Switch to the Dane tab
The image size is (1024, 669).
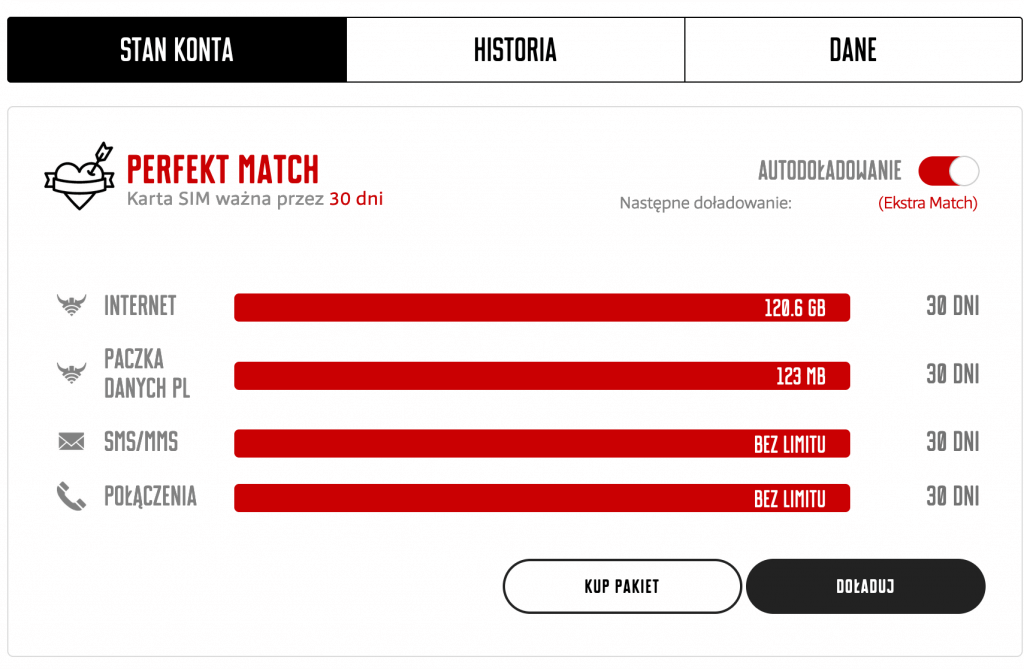(x=853, y=50)
